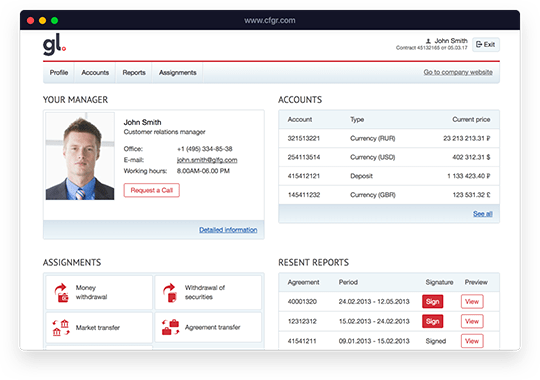Click the office phone number +1 (495) 334-85-38
The width and height of the screenshot is (540, 380).
205,149
